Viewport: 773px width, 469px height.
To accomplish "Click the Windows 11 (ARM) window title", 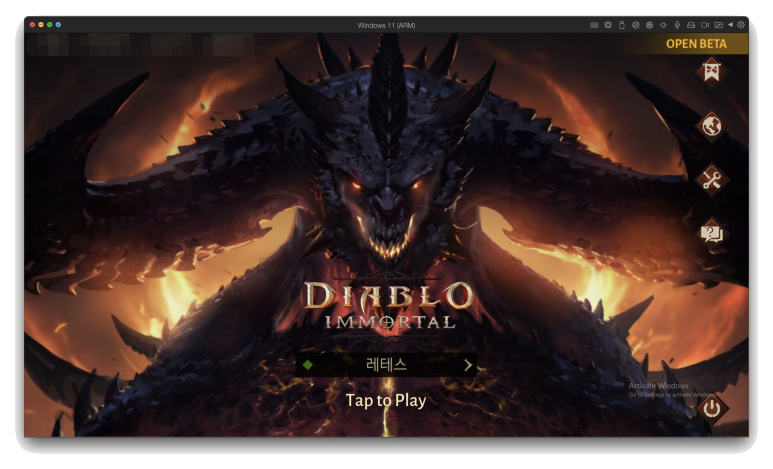I will click(386, 25).
